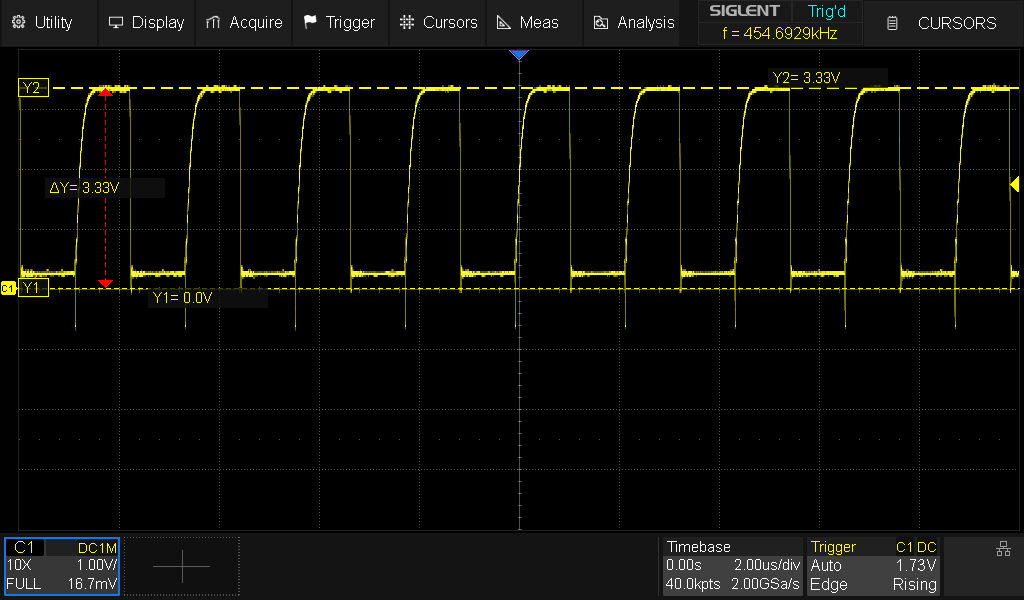Select the Y1 cursor label tag
The height and width of the screenshot is (600, 1024).
[32, 288]
